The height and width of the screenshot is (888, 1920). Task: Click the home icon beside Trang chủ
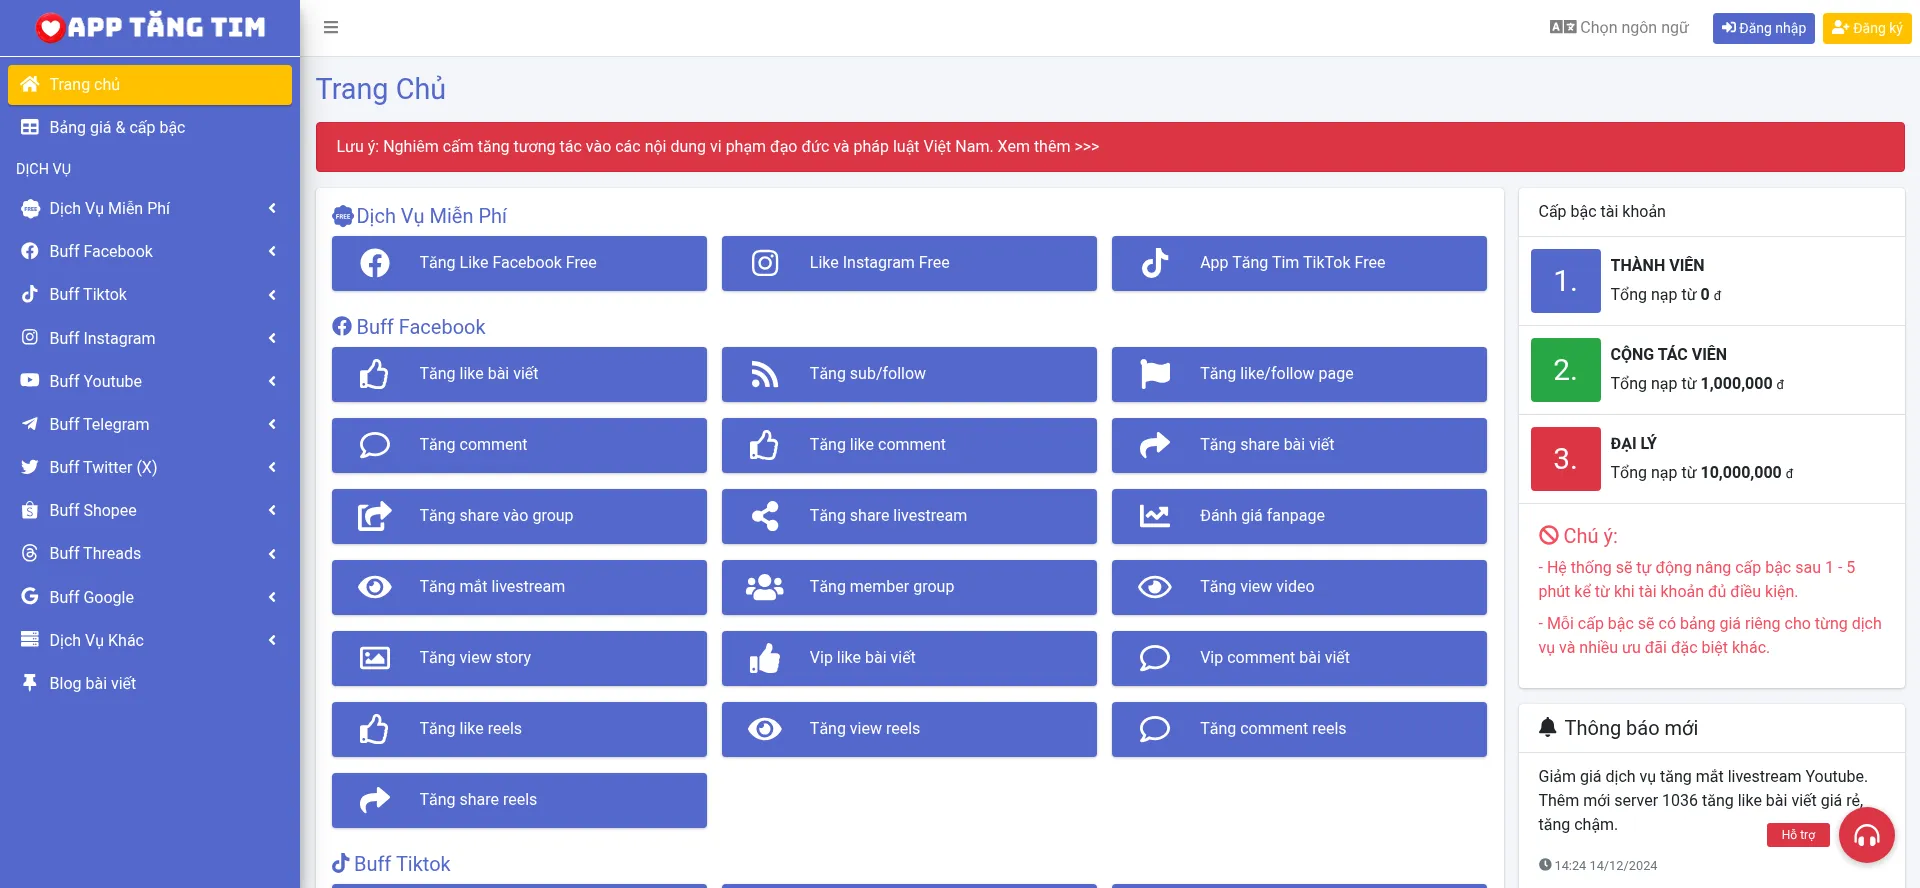(30, 84)
